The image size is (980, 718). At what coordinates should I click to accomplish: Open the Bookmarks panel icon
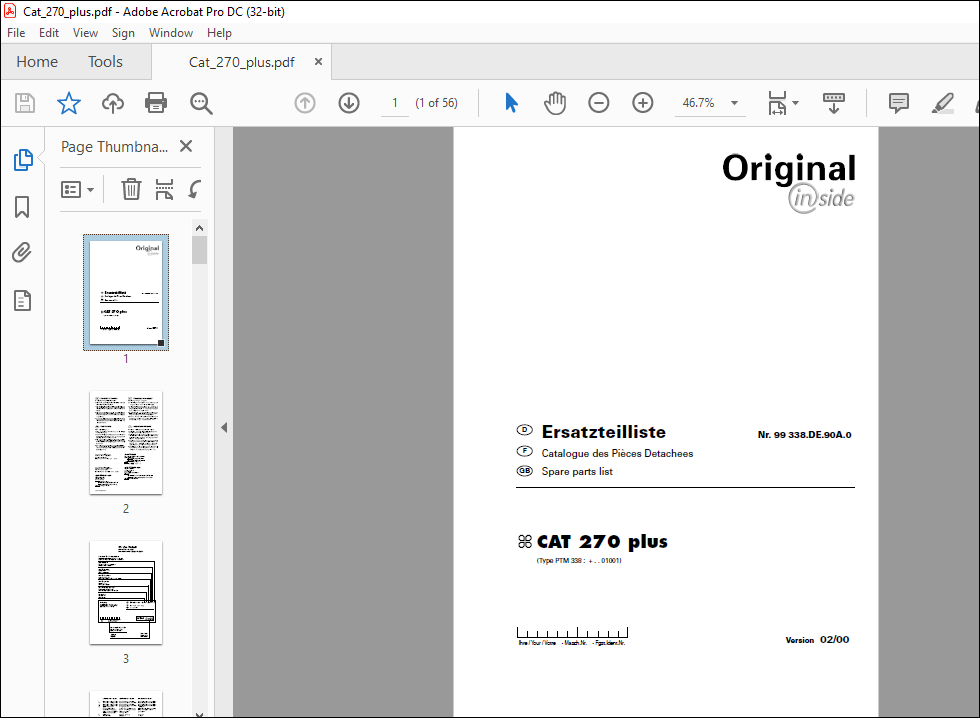point(22,207)
